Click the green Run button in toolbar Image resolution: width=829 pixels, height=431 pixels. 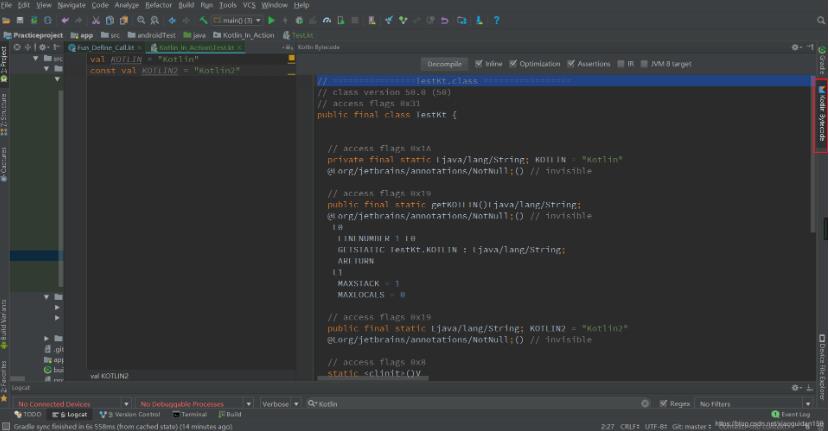(x=272, y=19)
